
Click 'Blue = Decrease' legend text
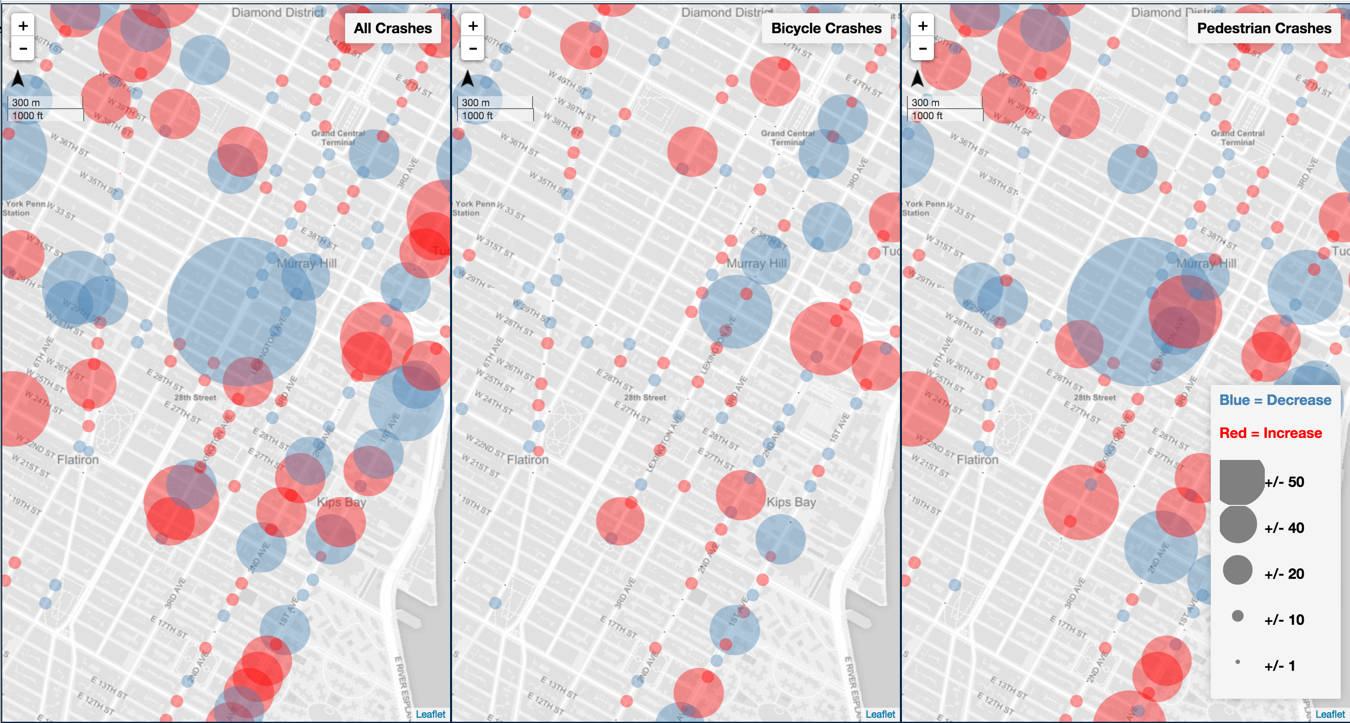(1275, 400)
